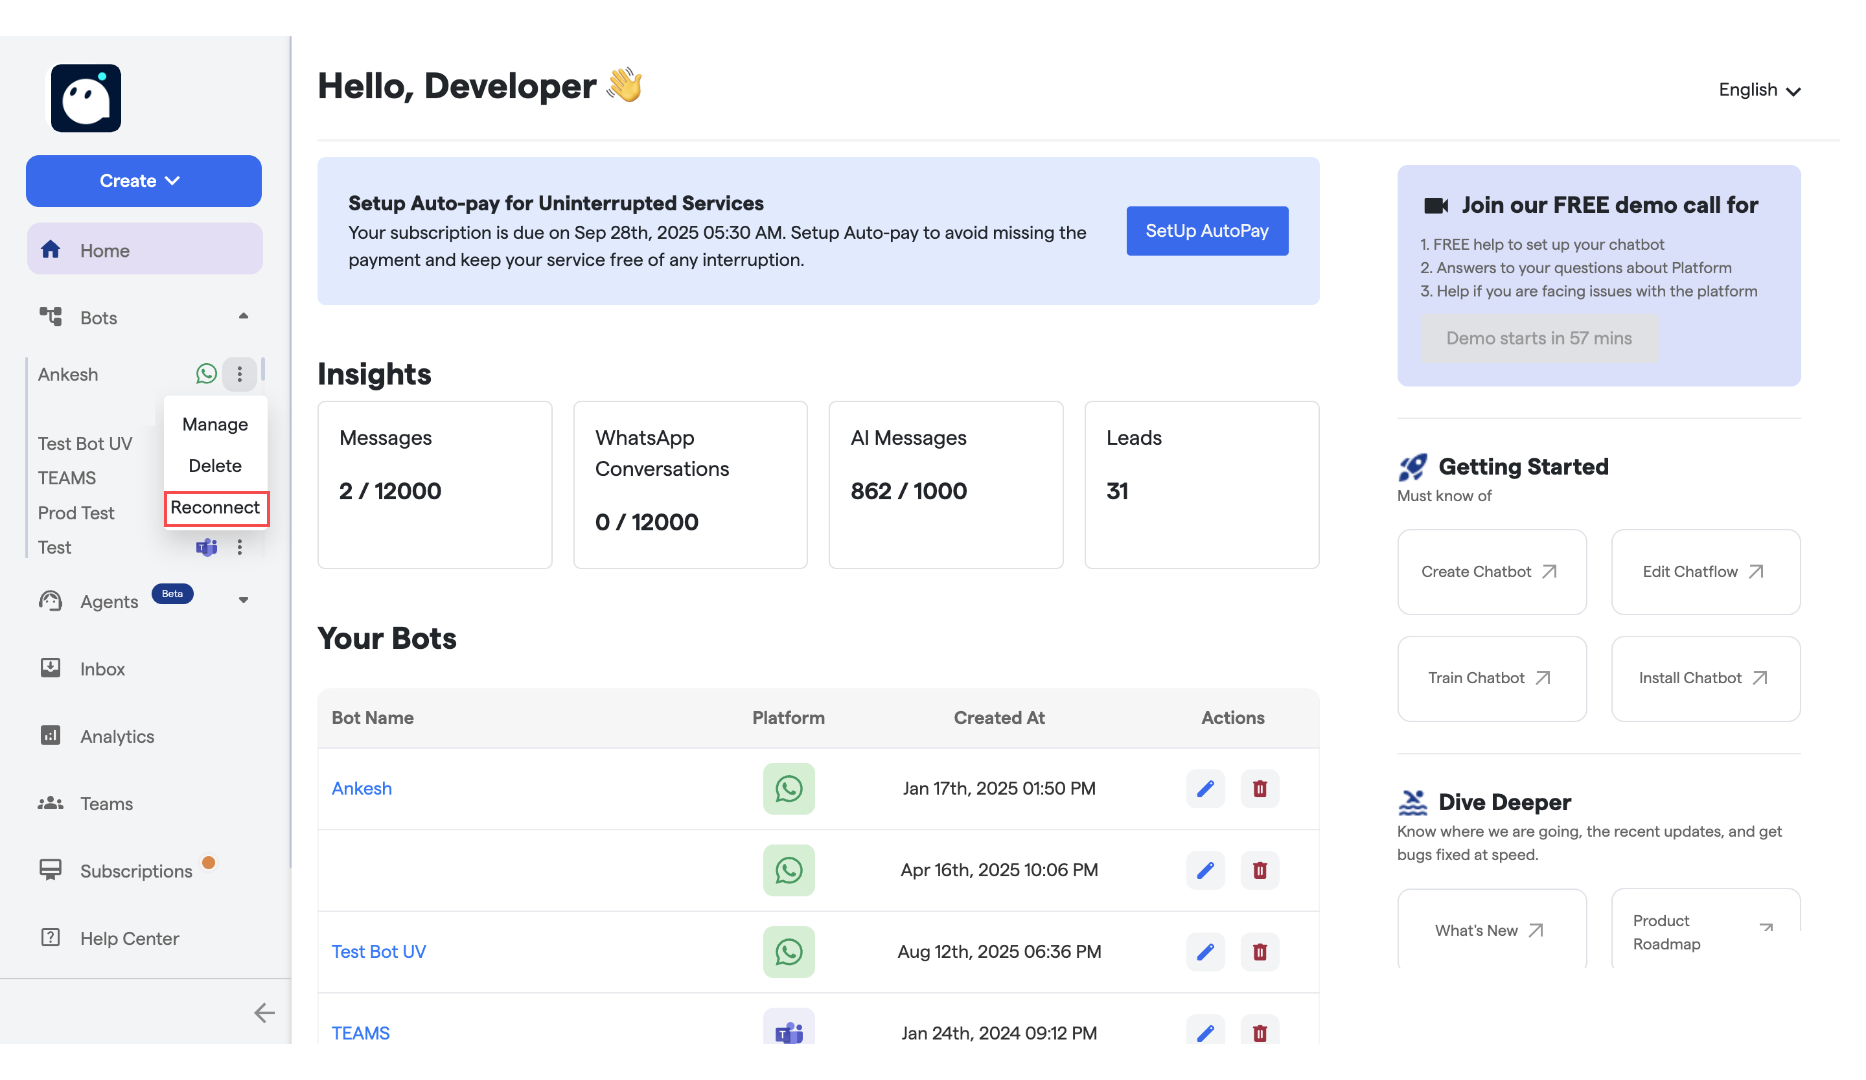Collapse the sidebar with the left arrow
The image size is (1866, 1080).
click(264, 1013)
